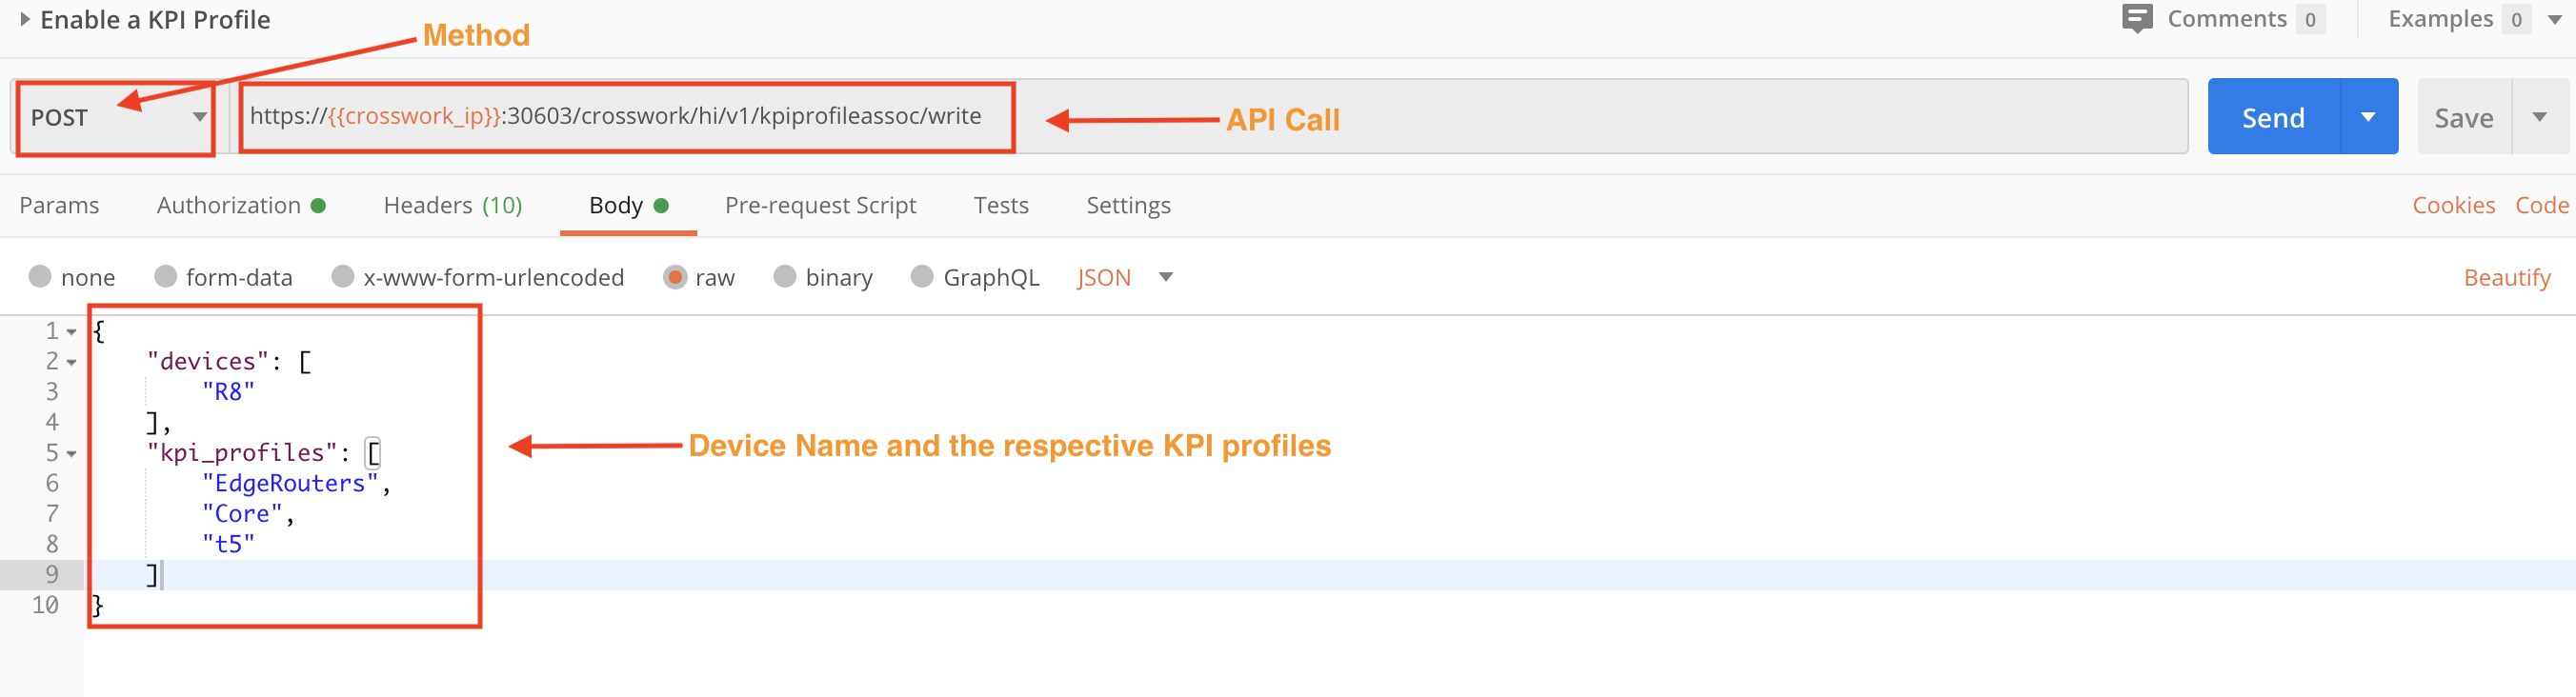Click the Examples label
The width and height of the screenshot is (2576, 697).
coord(2440,19)
